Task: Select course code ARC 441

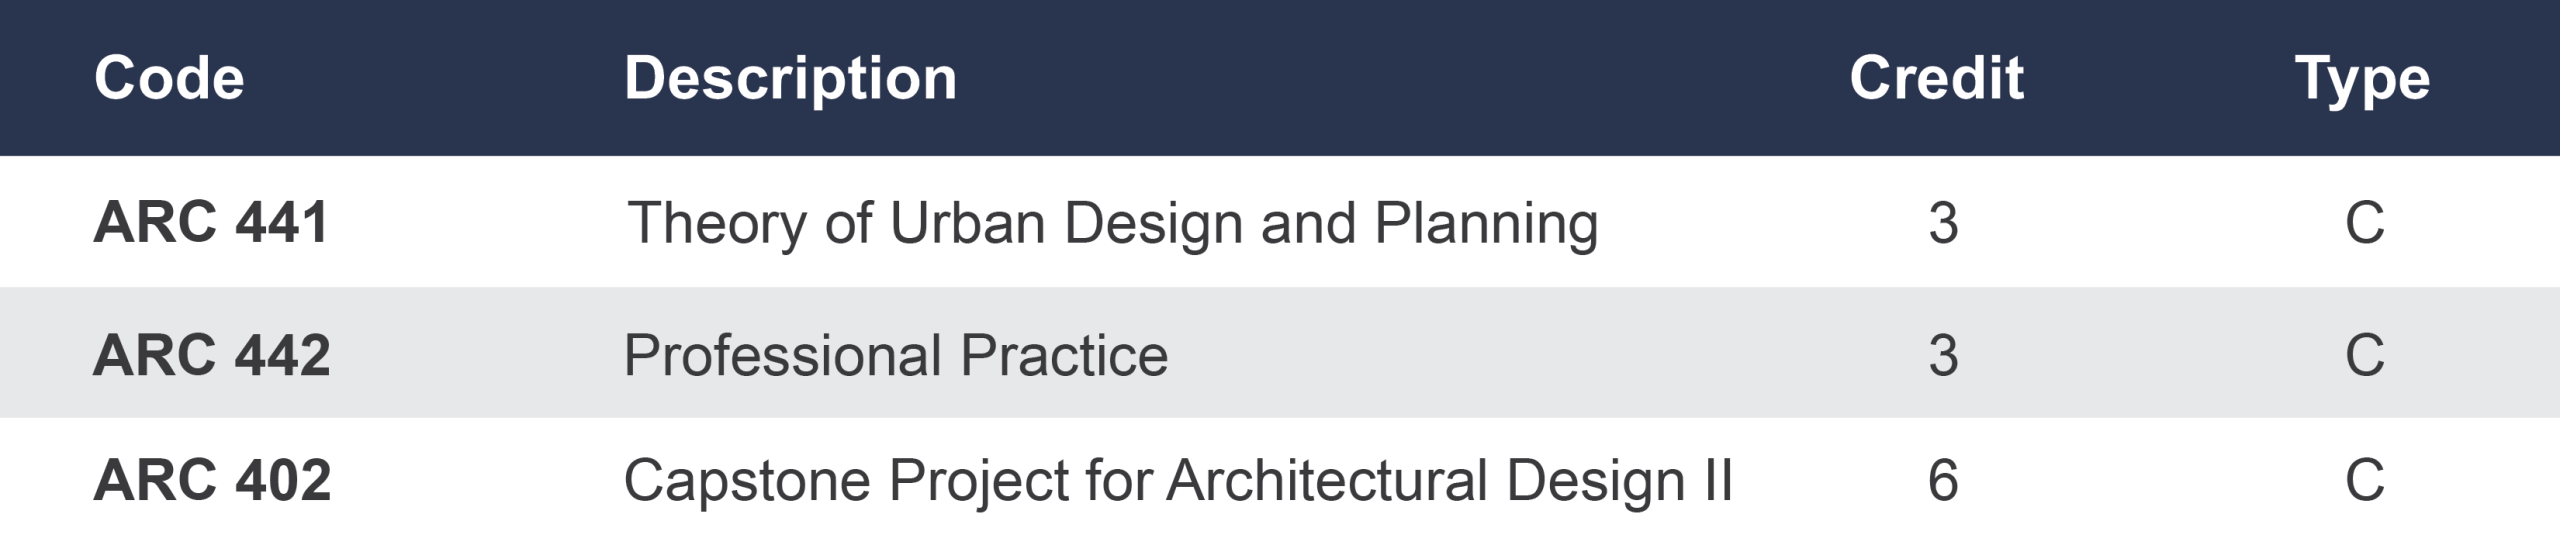Action: click(211, 222)
